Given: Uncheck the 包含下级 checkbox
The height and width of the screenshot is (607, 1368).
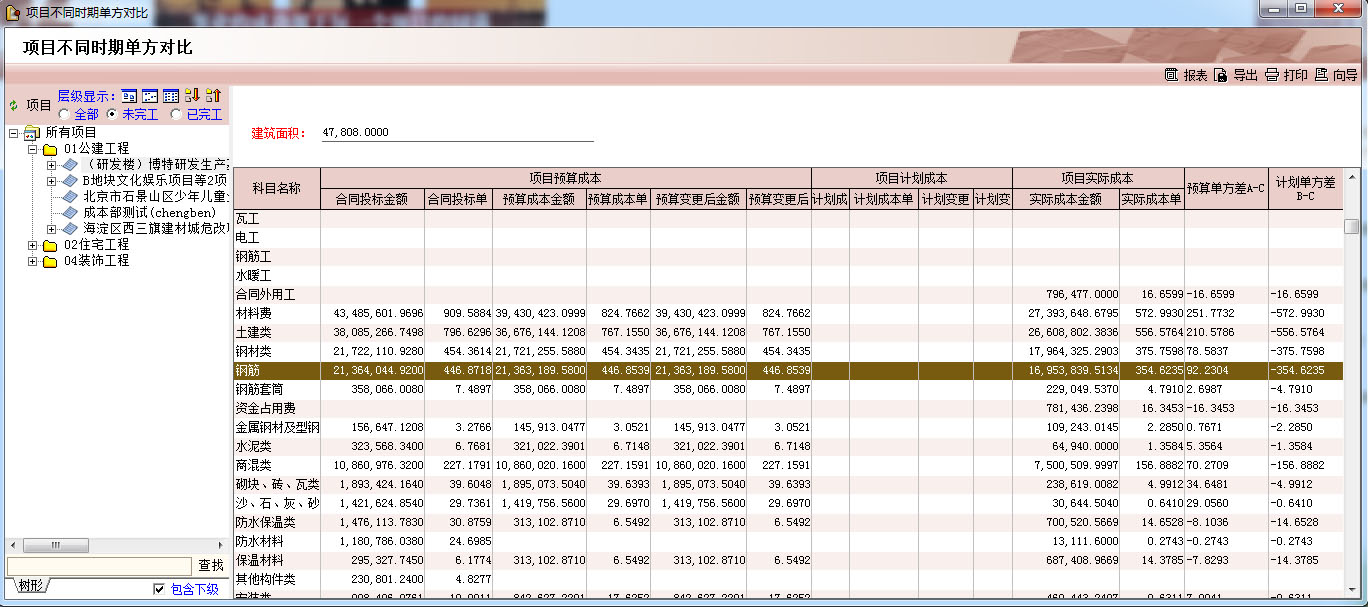Looking at the screenshot, I should click(x=159, y=589).
